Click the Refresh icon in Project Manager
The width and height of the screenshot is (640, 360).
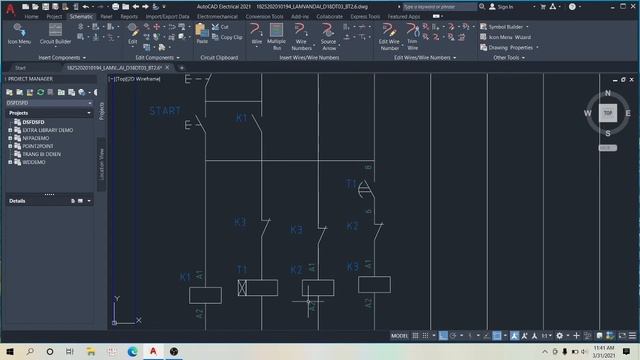pyautogui.click(x=40, y=92)
